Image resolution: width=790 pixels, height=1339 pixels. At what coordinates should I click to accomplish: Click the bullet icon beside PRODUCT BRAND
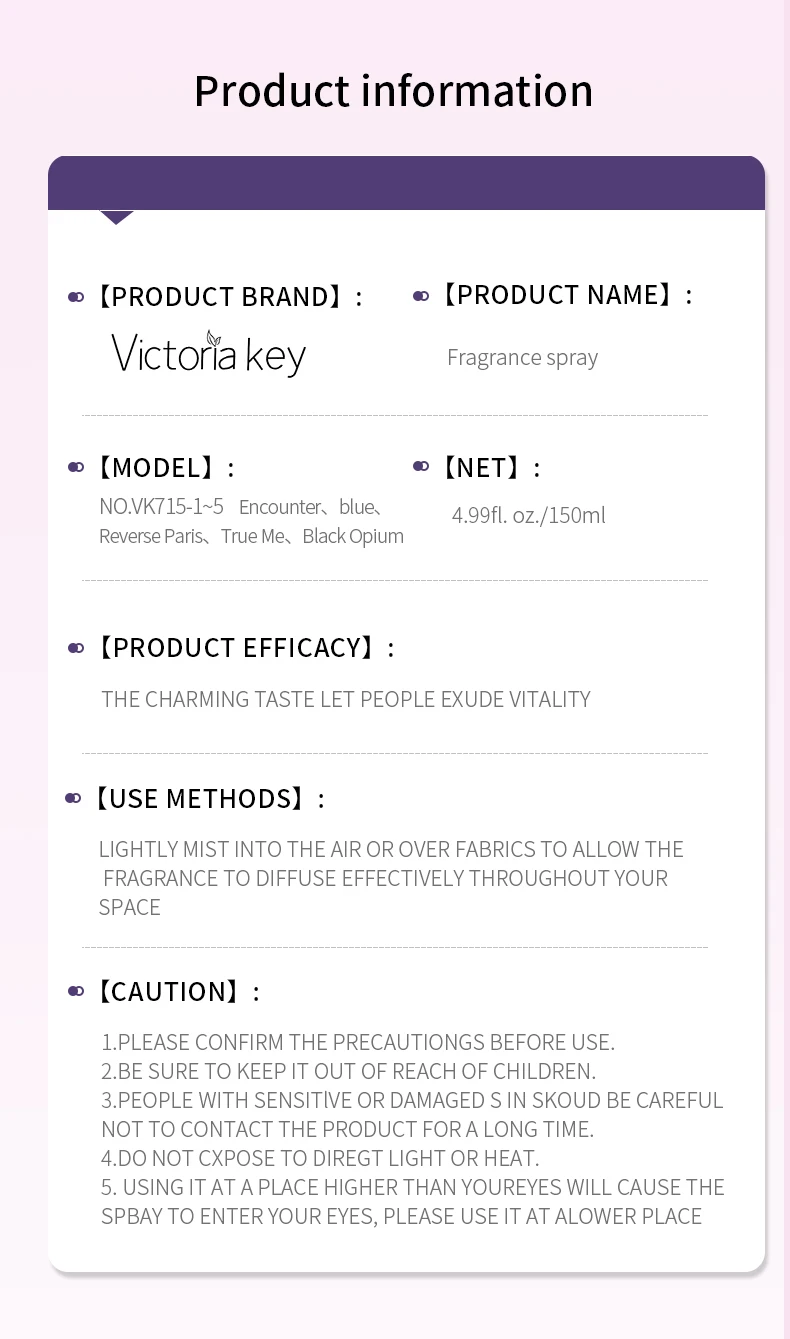coord(76,297)
